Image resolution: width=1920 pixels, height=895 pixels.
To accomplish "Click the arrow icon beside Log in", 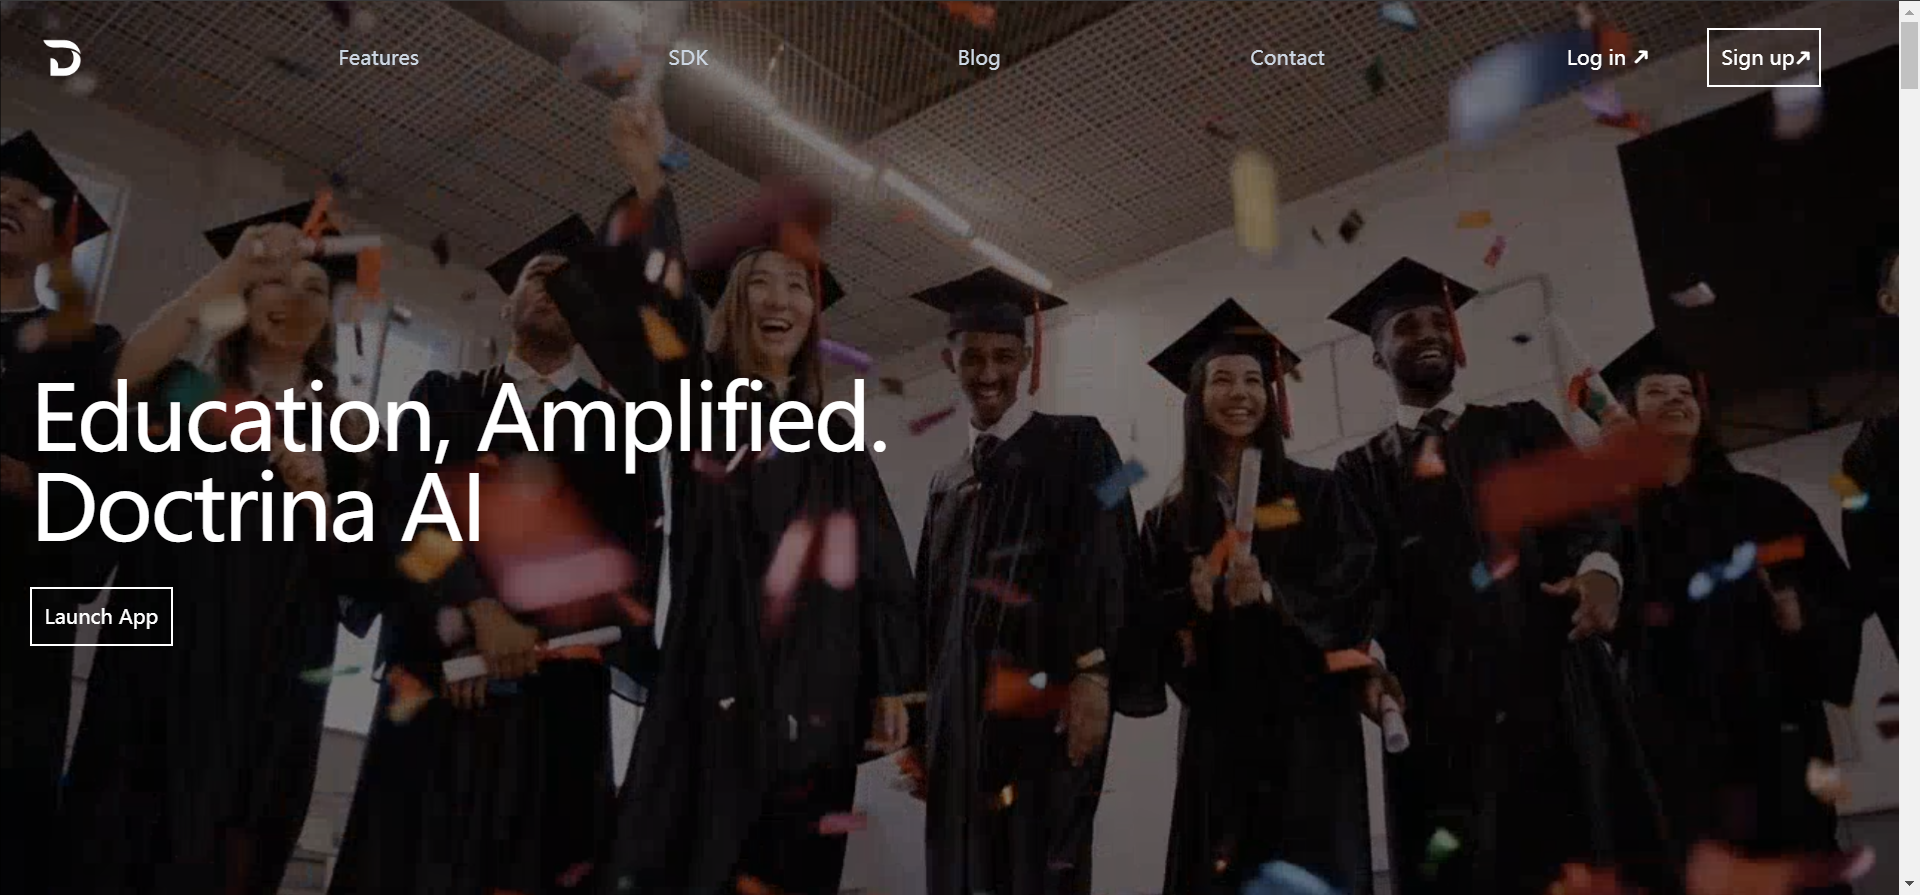I will 1640,57.
